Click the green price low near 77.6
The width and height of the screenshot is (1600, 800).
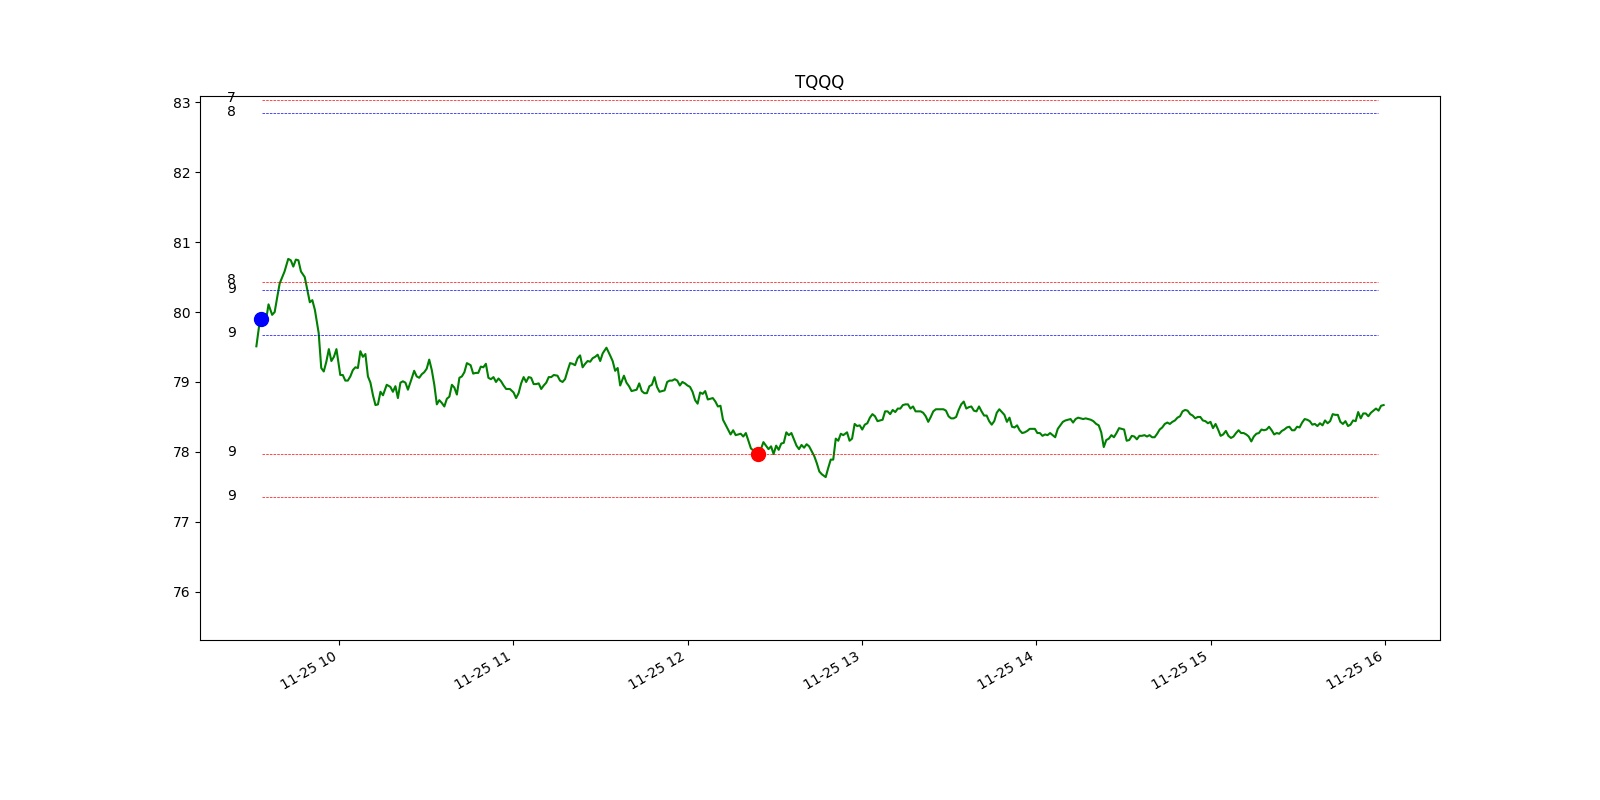[x=825, y=476]
